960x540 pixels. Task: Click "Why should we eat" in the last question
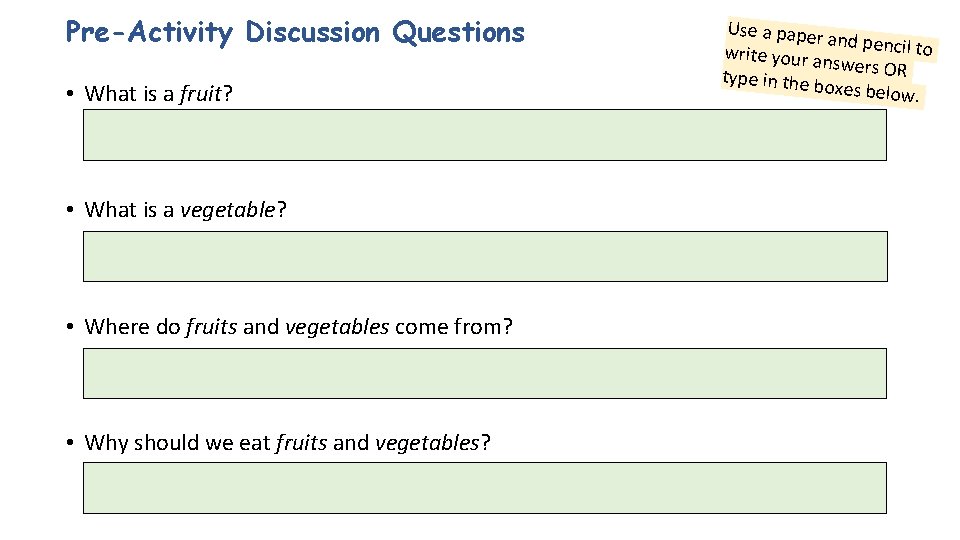178,443
